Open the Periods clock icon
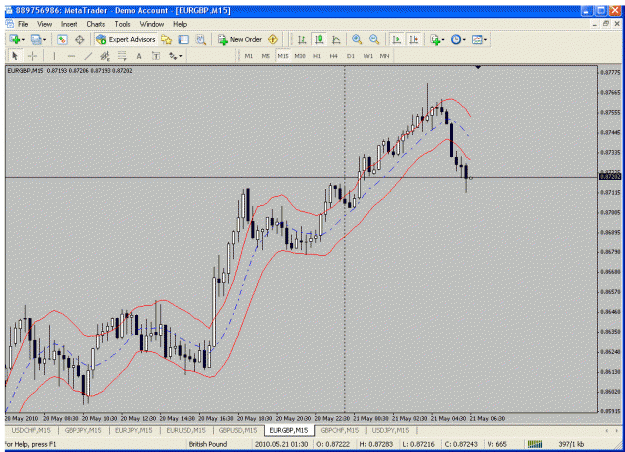Image resolution: width=625 pixels, height=452 pixels. [x=456, y=39]
